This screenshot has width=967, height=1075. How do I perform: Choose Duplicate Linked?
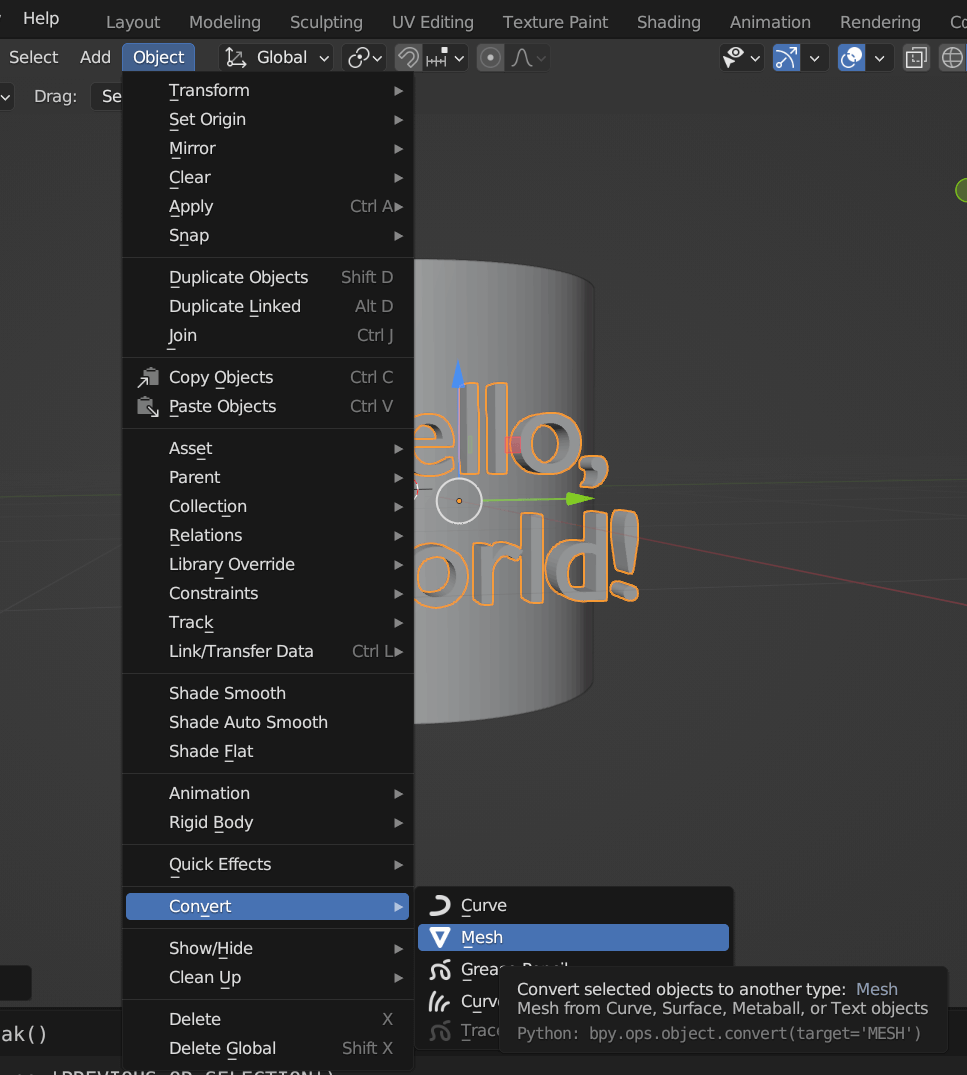pyautogui.click(x=267, y=306)
